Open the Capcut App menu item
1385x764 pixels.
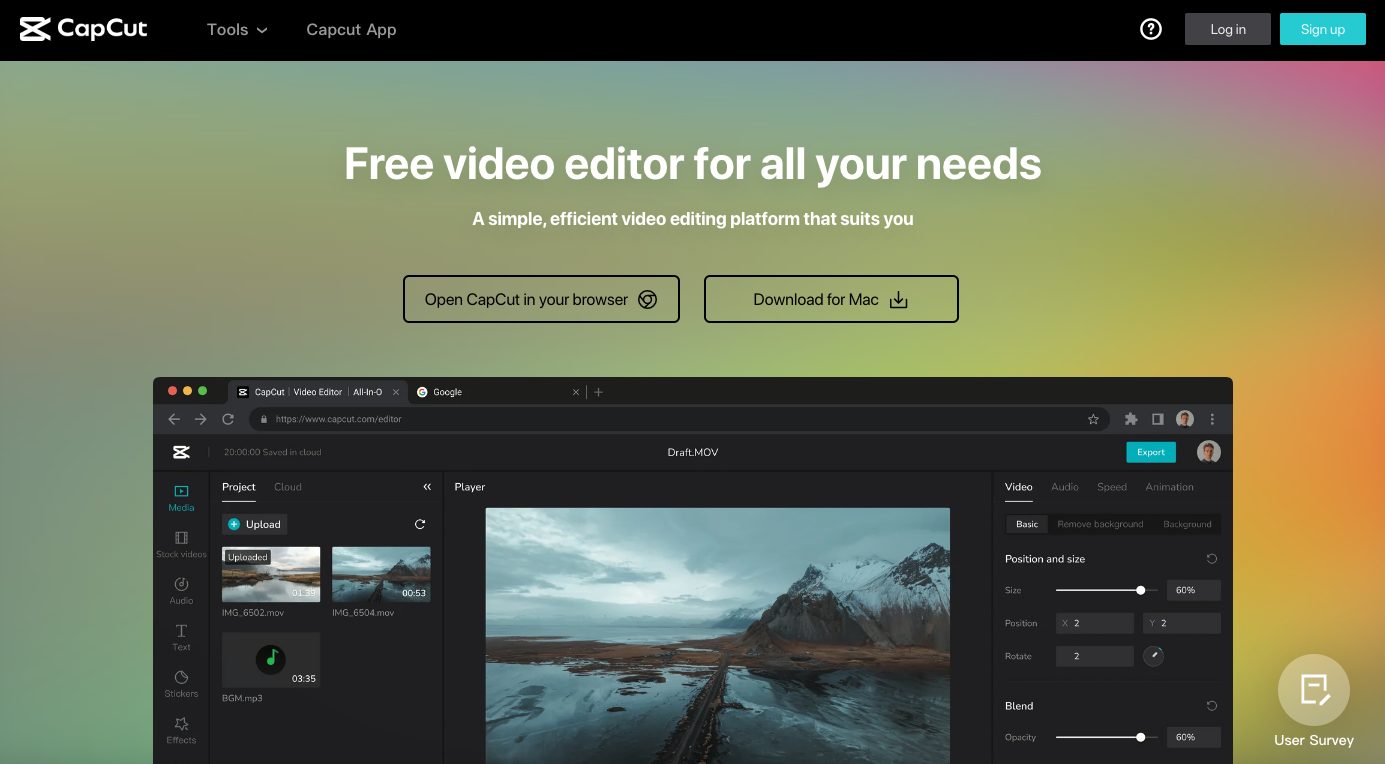click(x=351, y=29)
